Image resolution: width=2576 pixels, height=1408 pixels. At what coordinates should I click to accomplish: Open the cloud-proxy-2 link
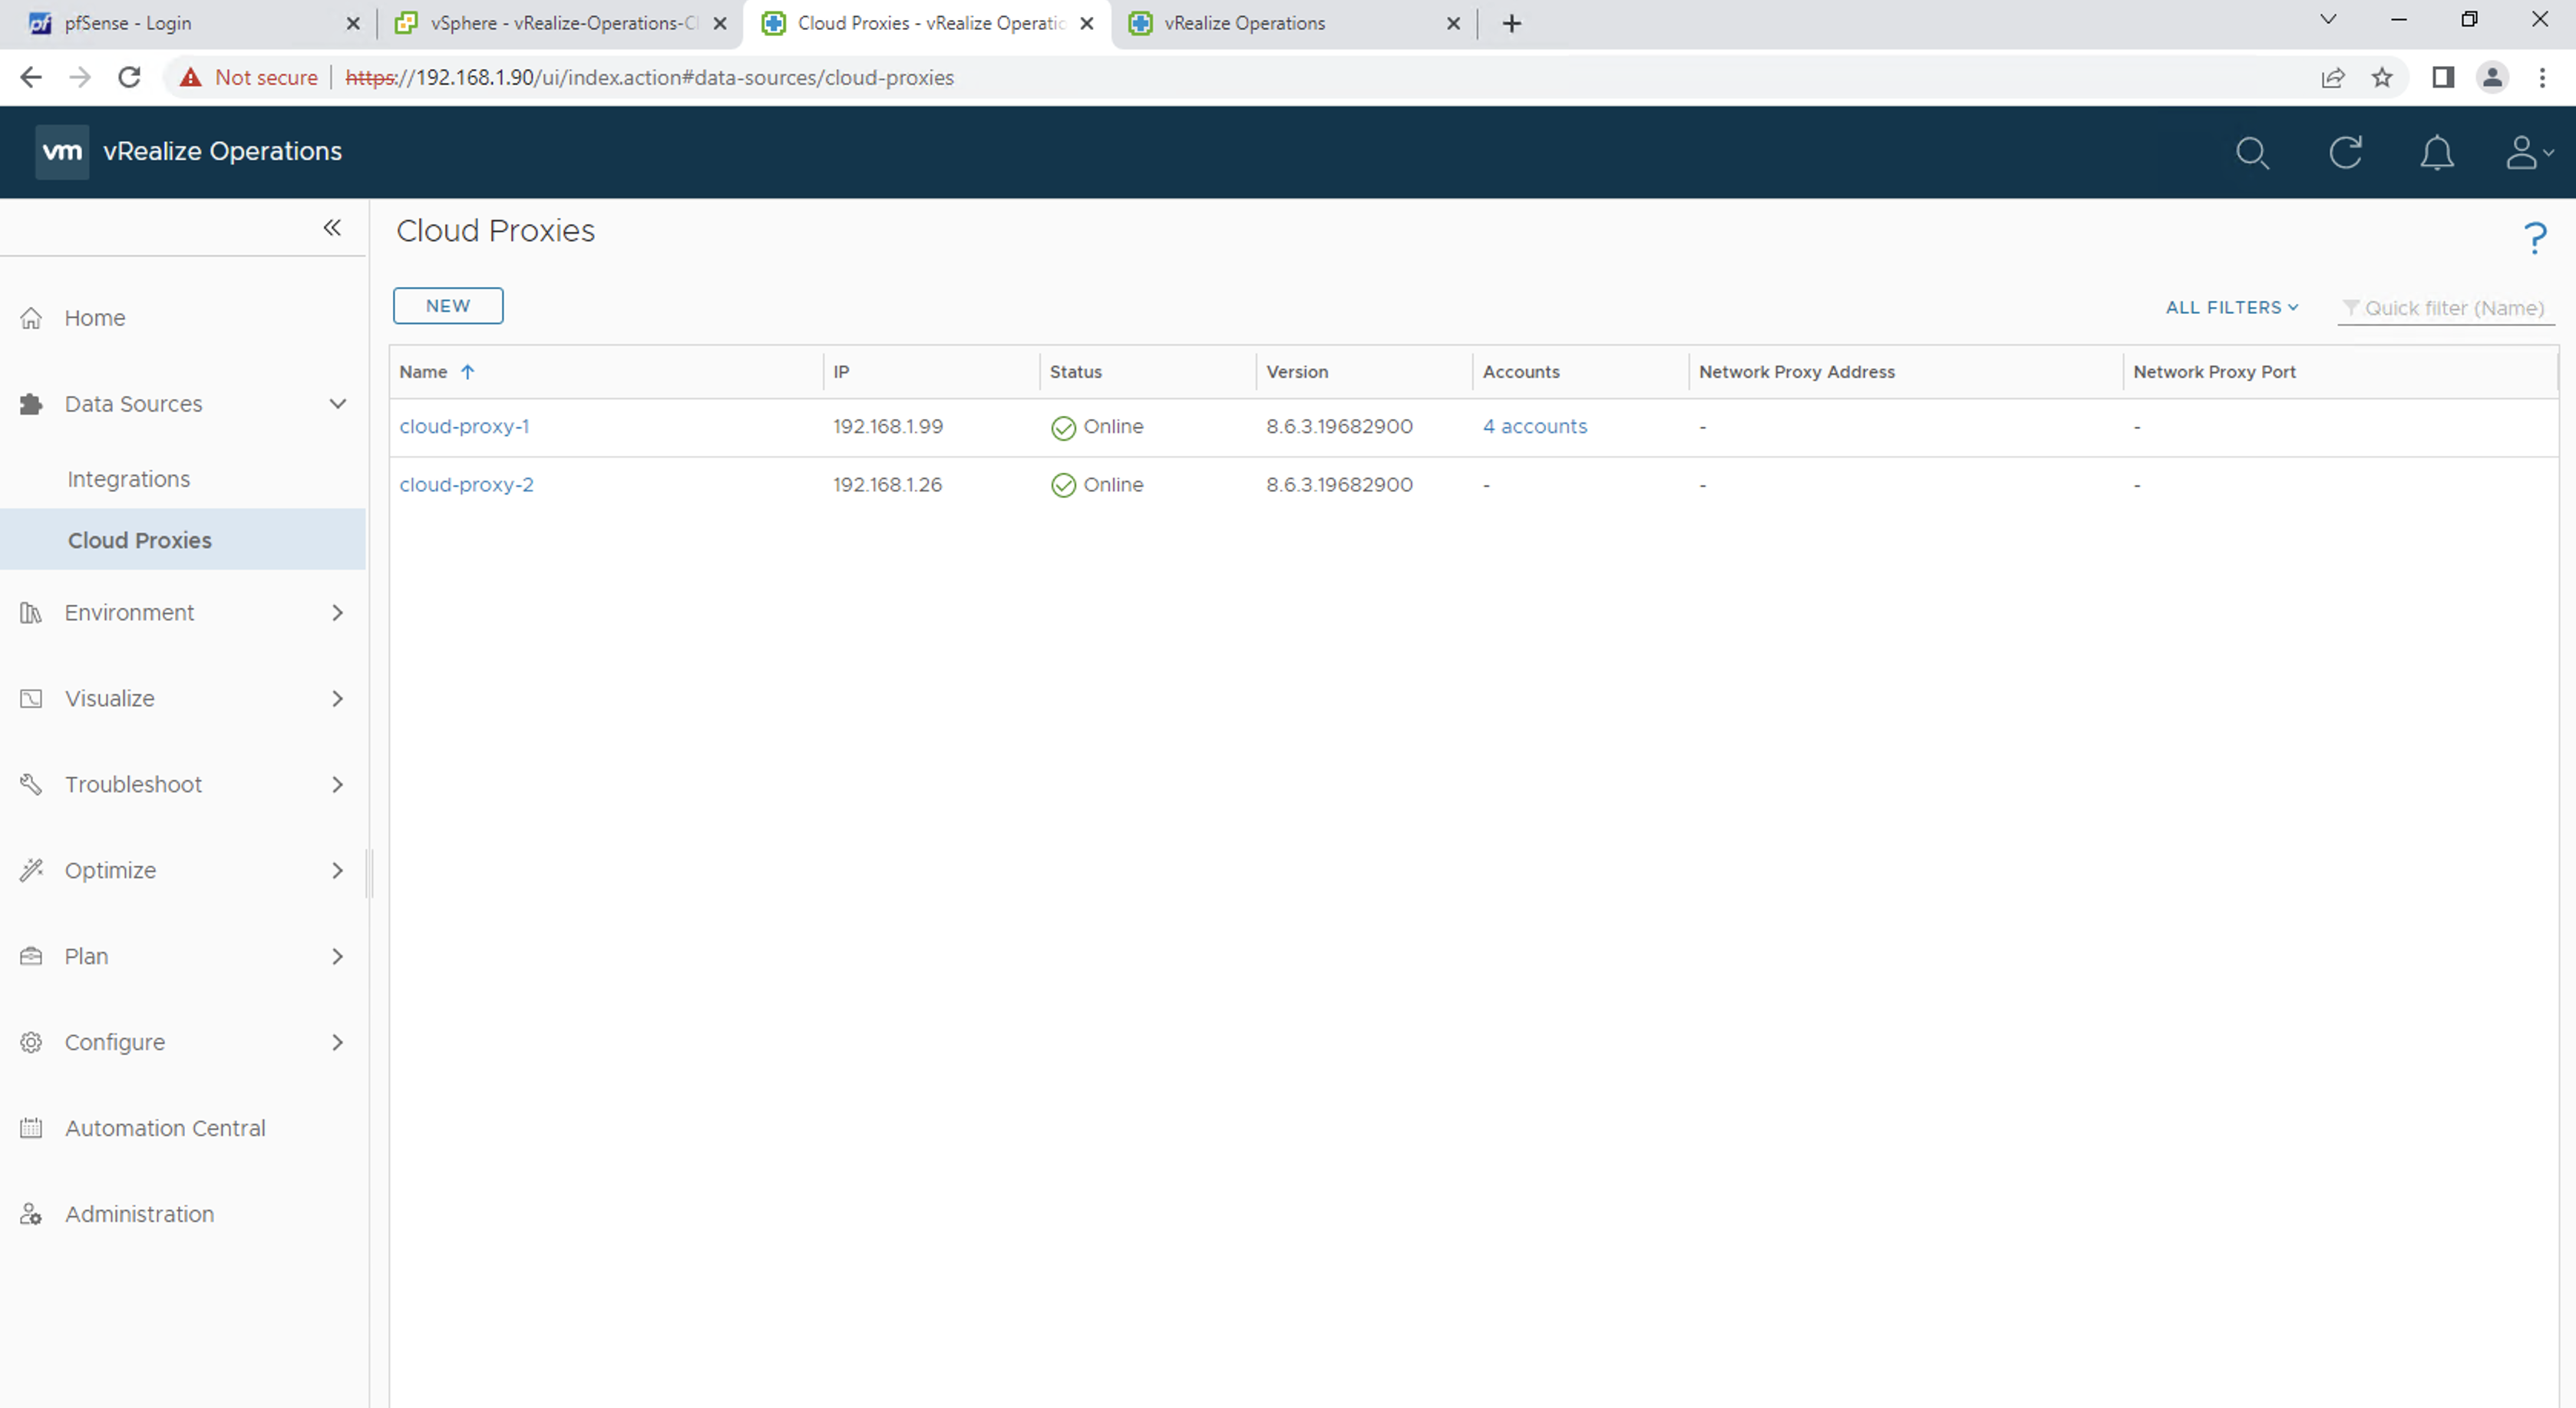tap(467, 485)
